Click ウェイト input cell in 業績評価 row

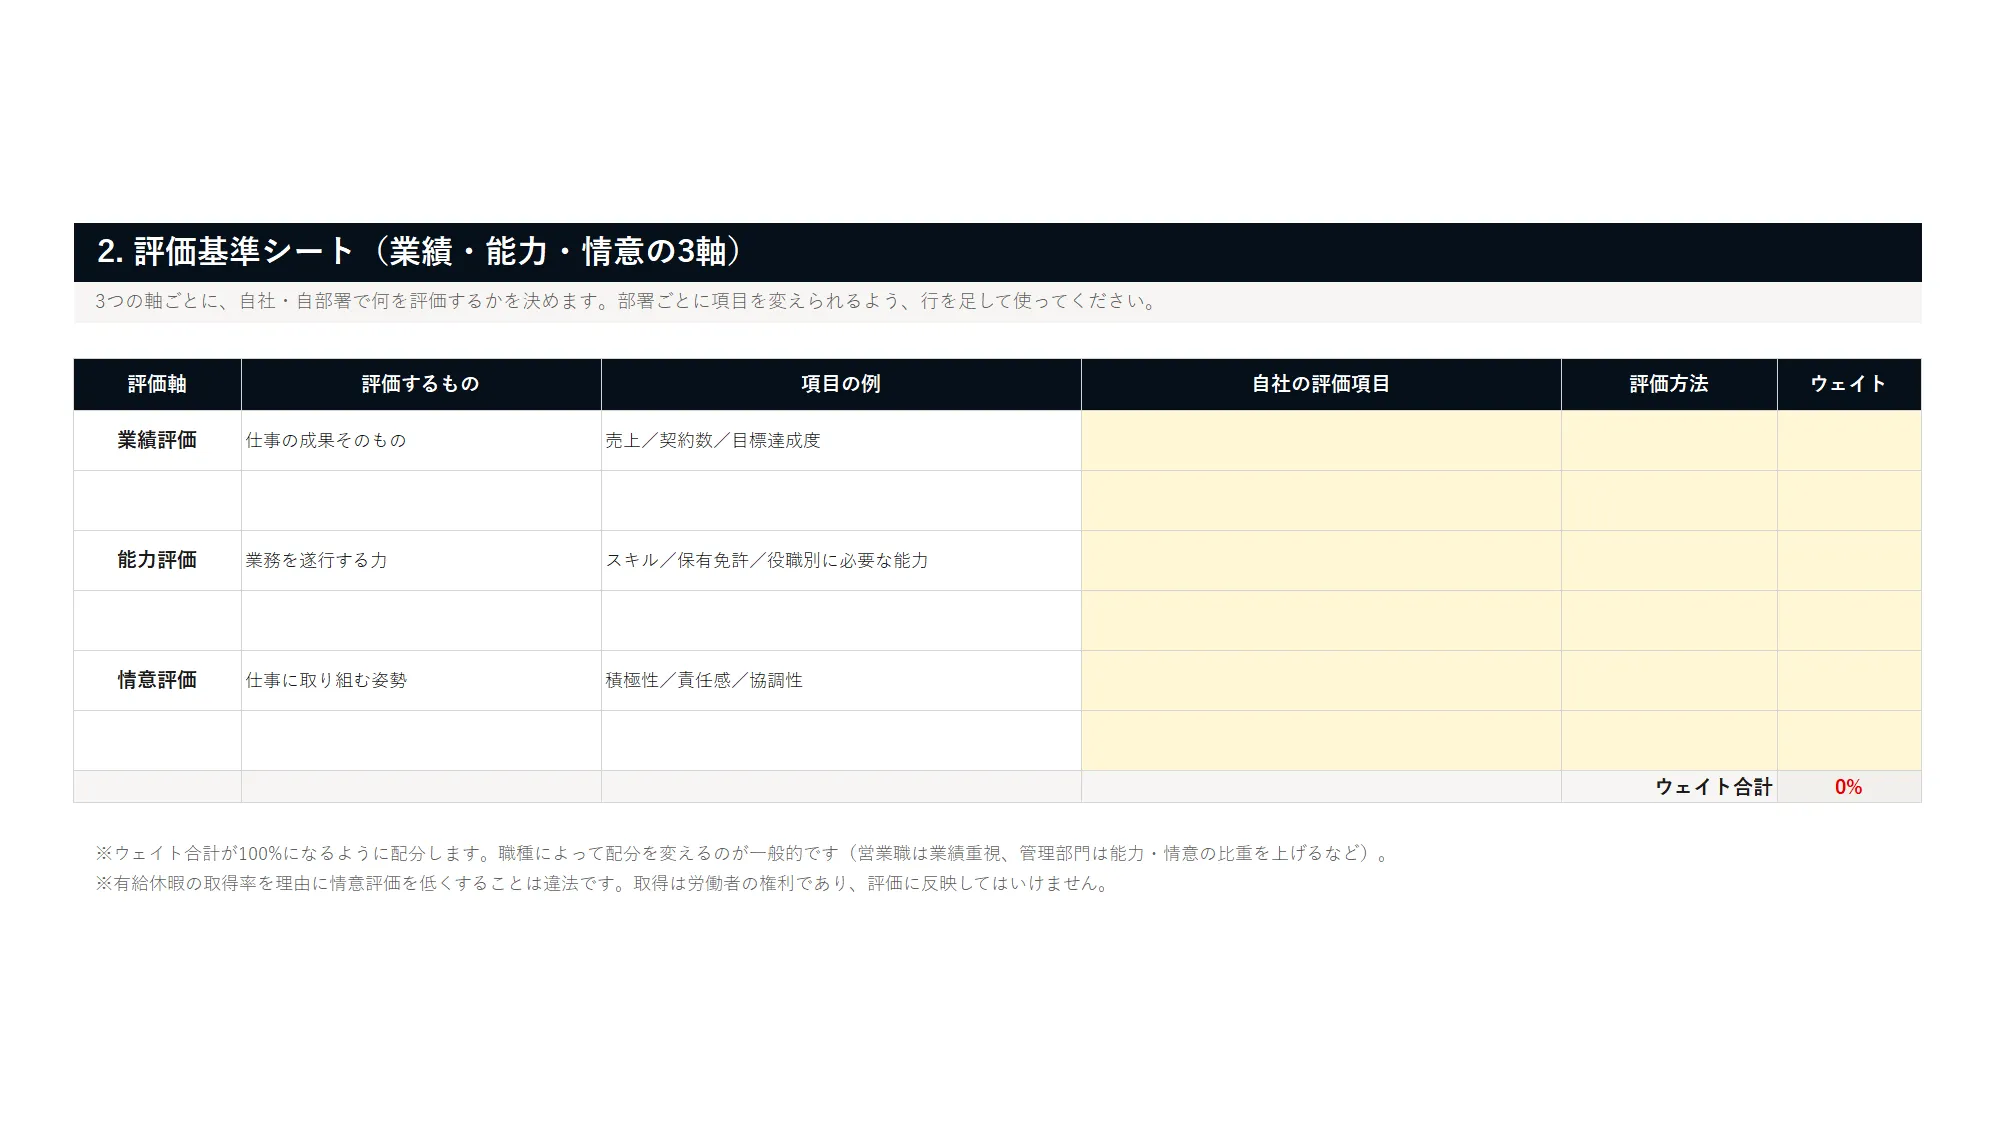point(1849,440)
